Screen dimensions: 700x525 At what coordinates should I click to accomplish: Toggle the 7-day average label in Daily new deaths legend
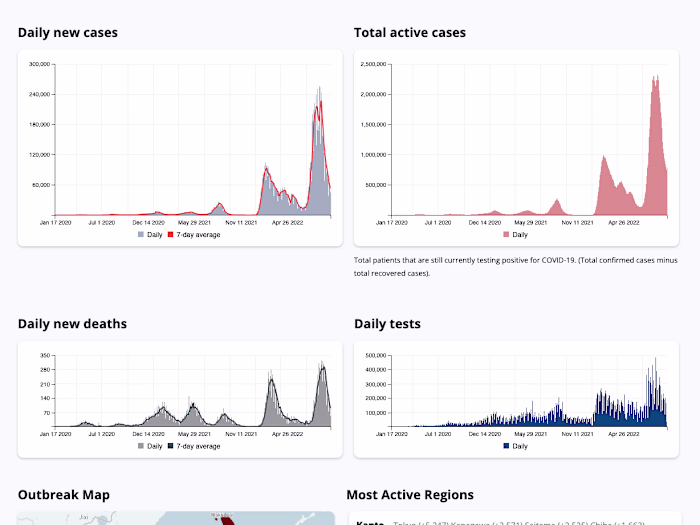coord(198,446)
